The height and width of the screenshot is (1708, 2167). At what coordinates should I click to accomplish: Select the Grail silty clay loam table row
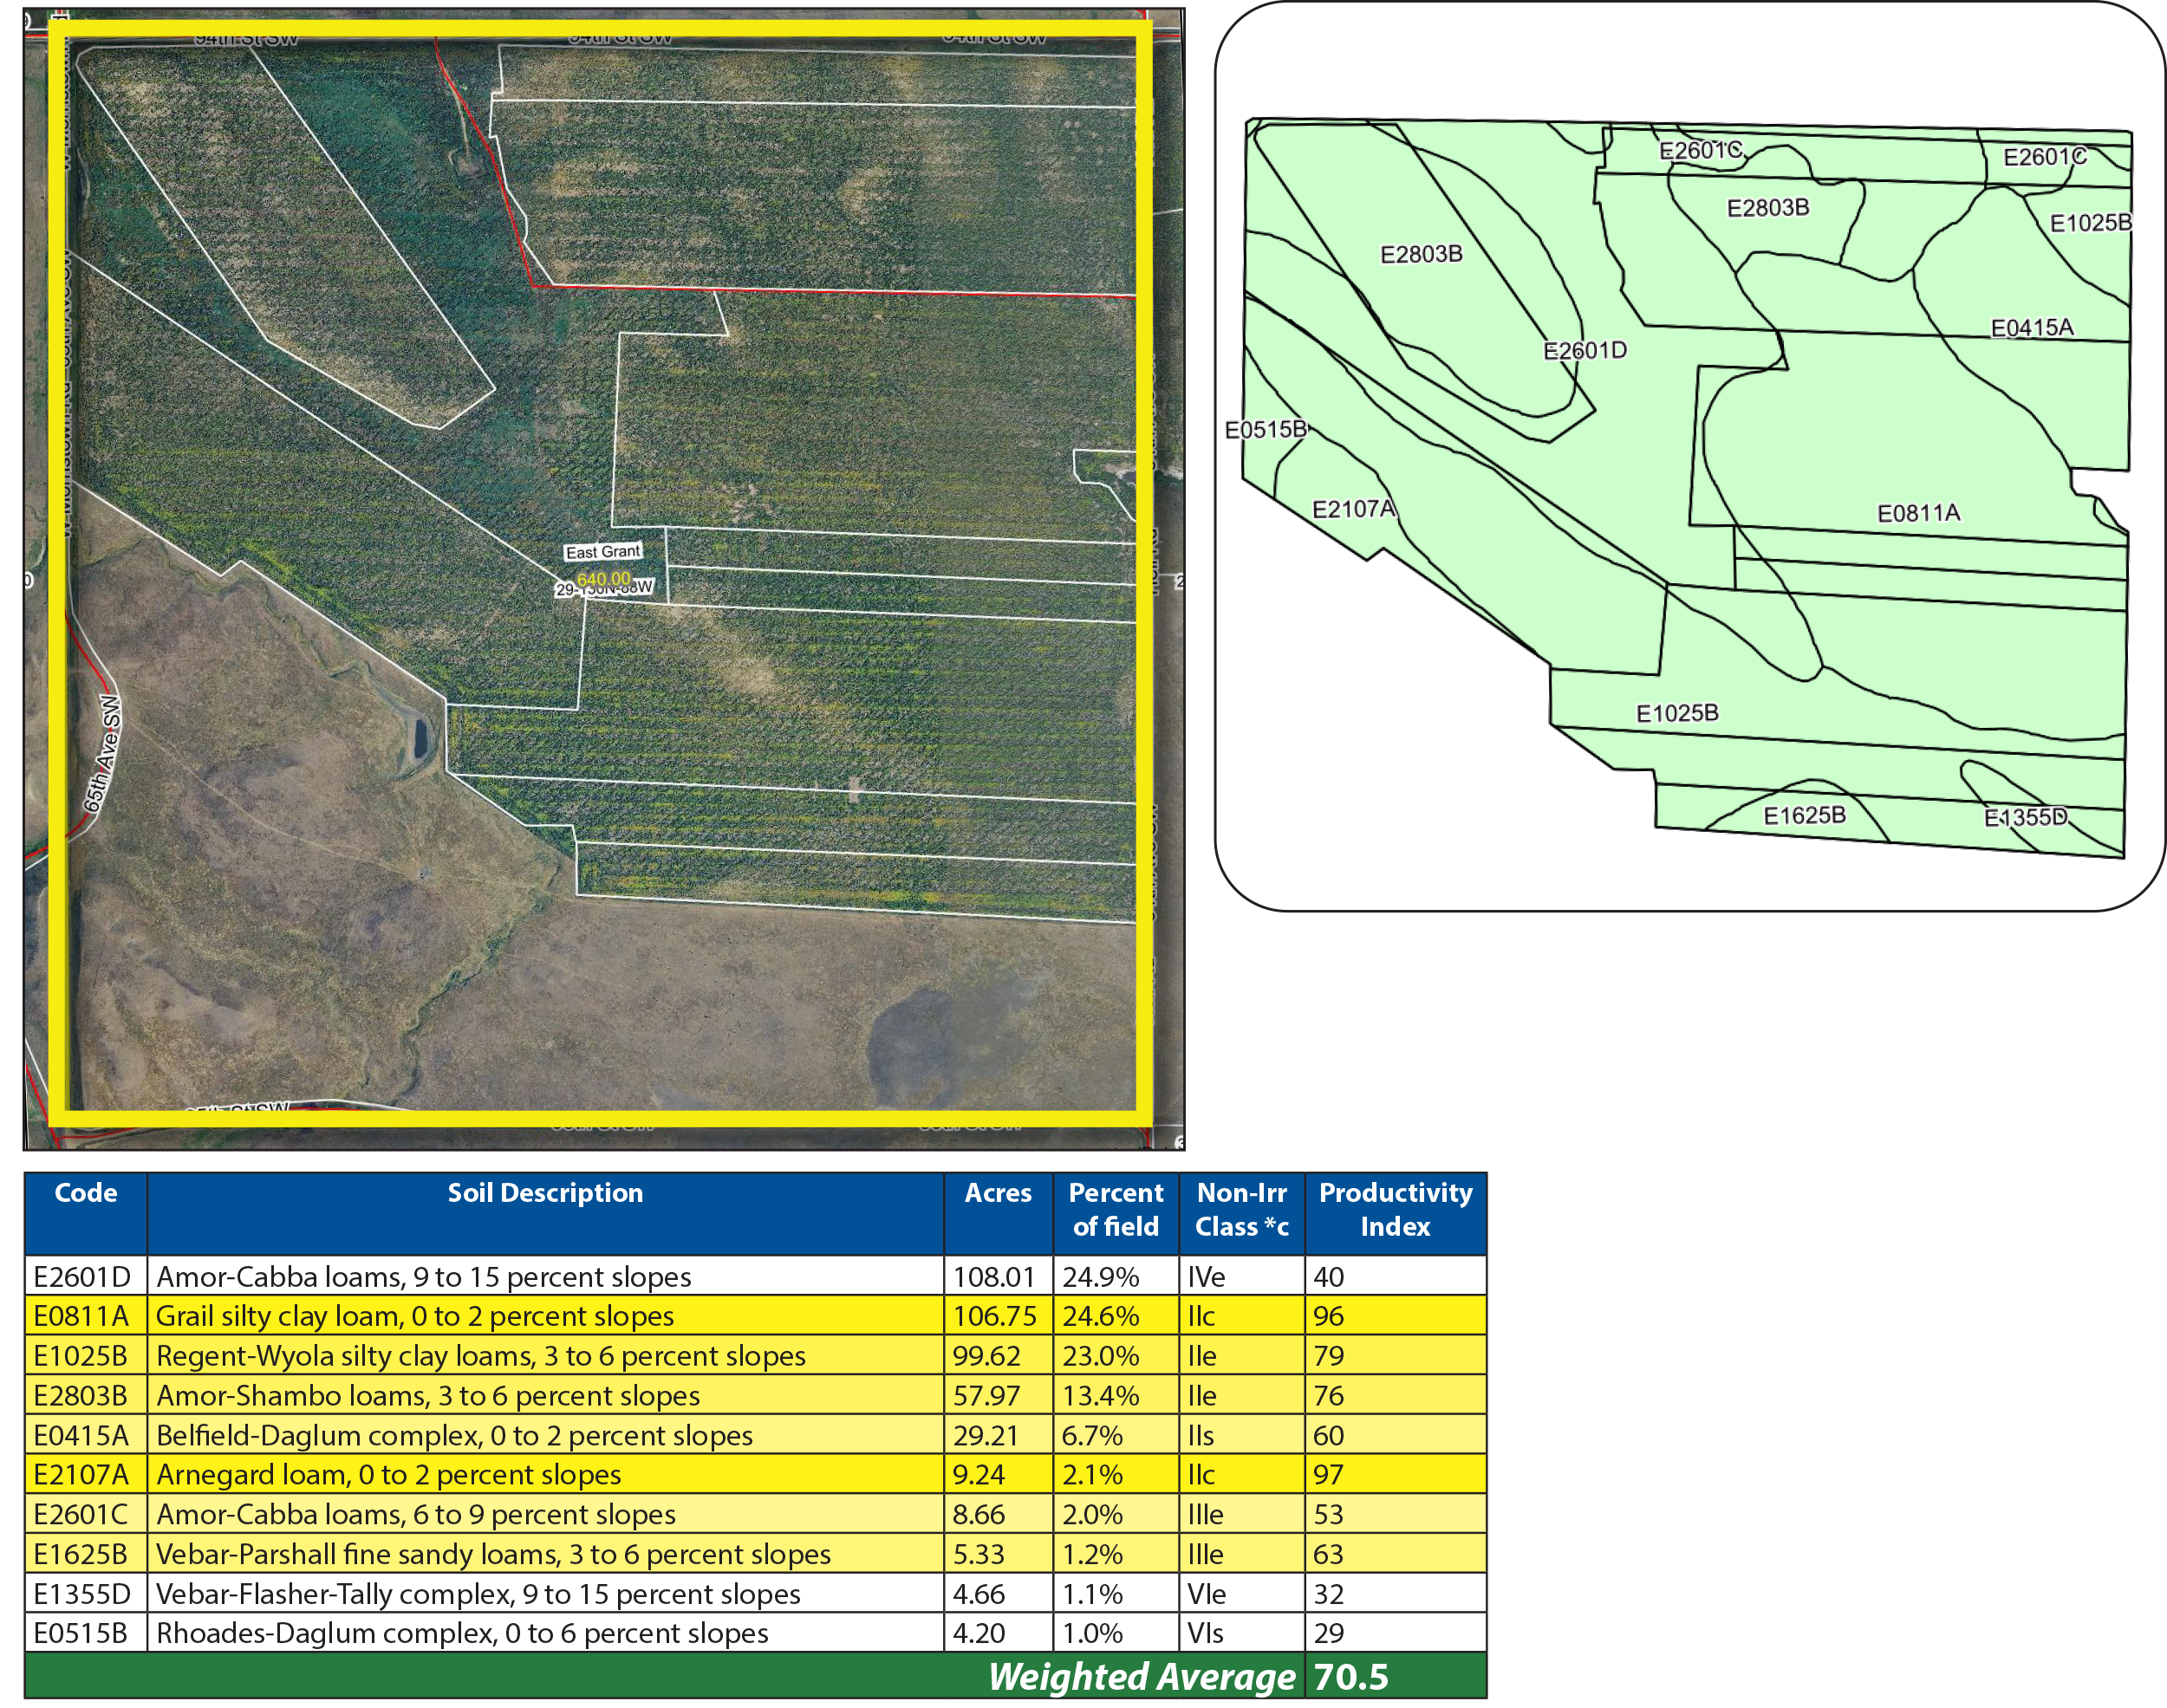pos(415,1316)
